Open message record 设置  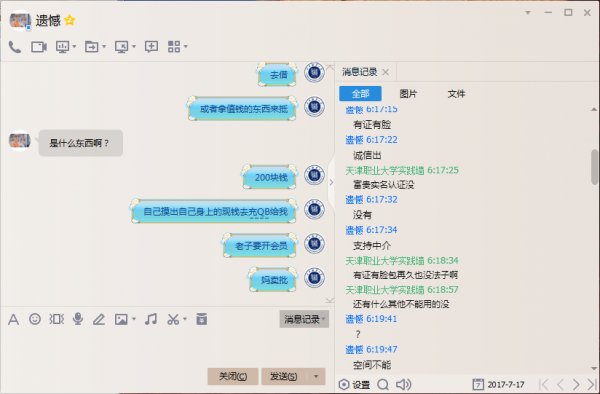coord(354,384)
